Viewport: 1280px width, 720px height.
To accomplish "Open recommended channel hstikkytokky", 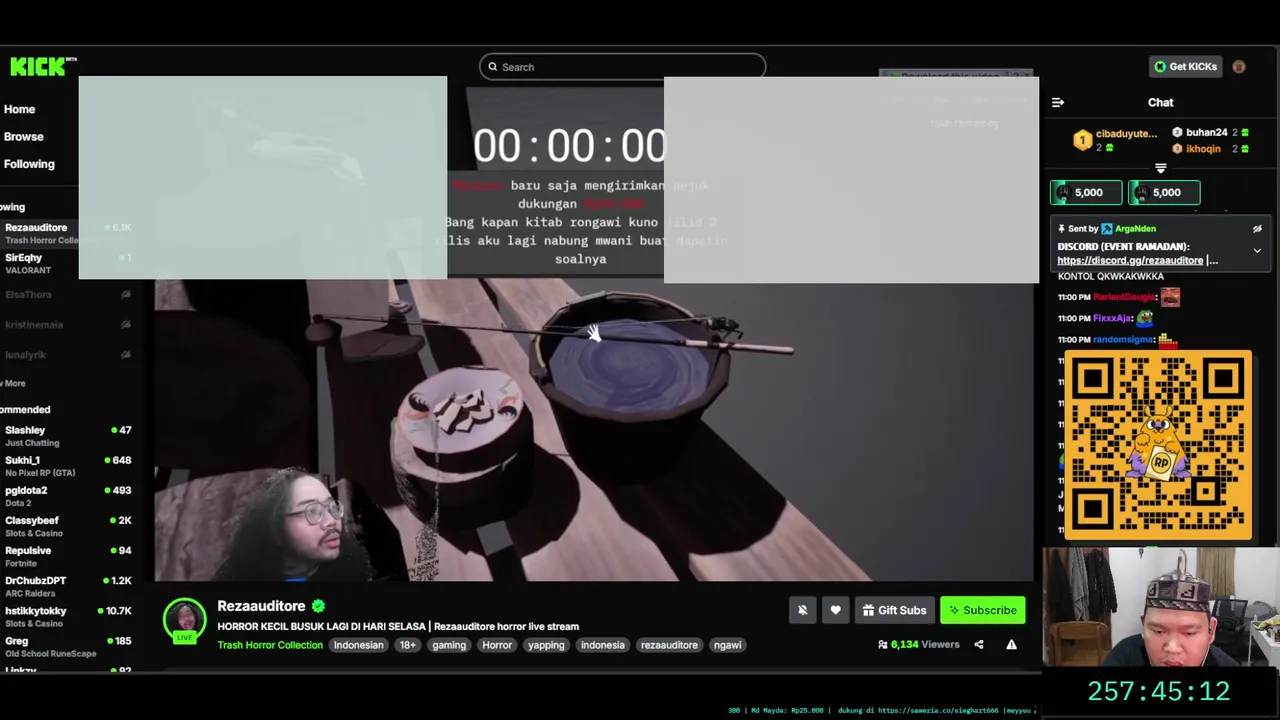I will pyautogui.click(x=68, y=616).
